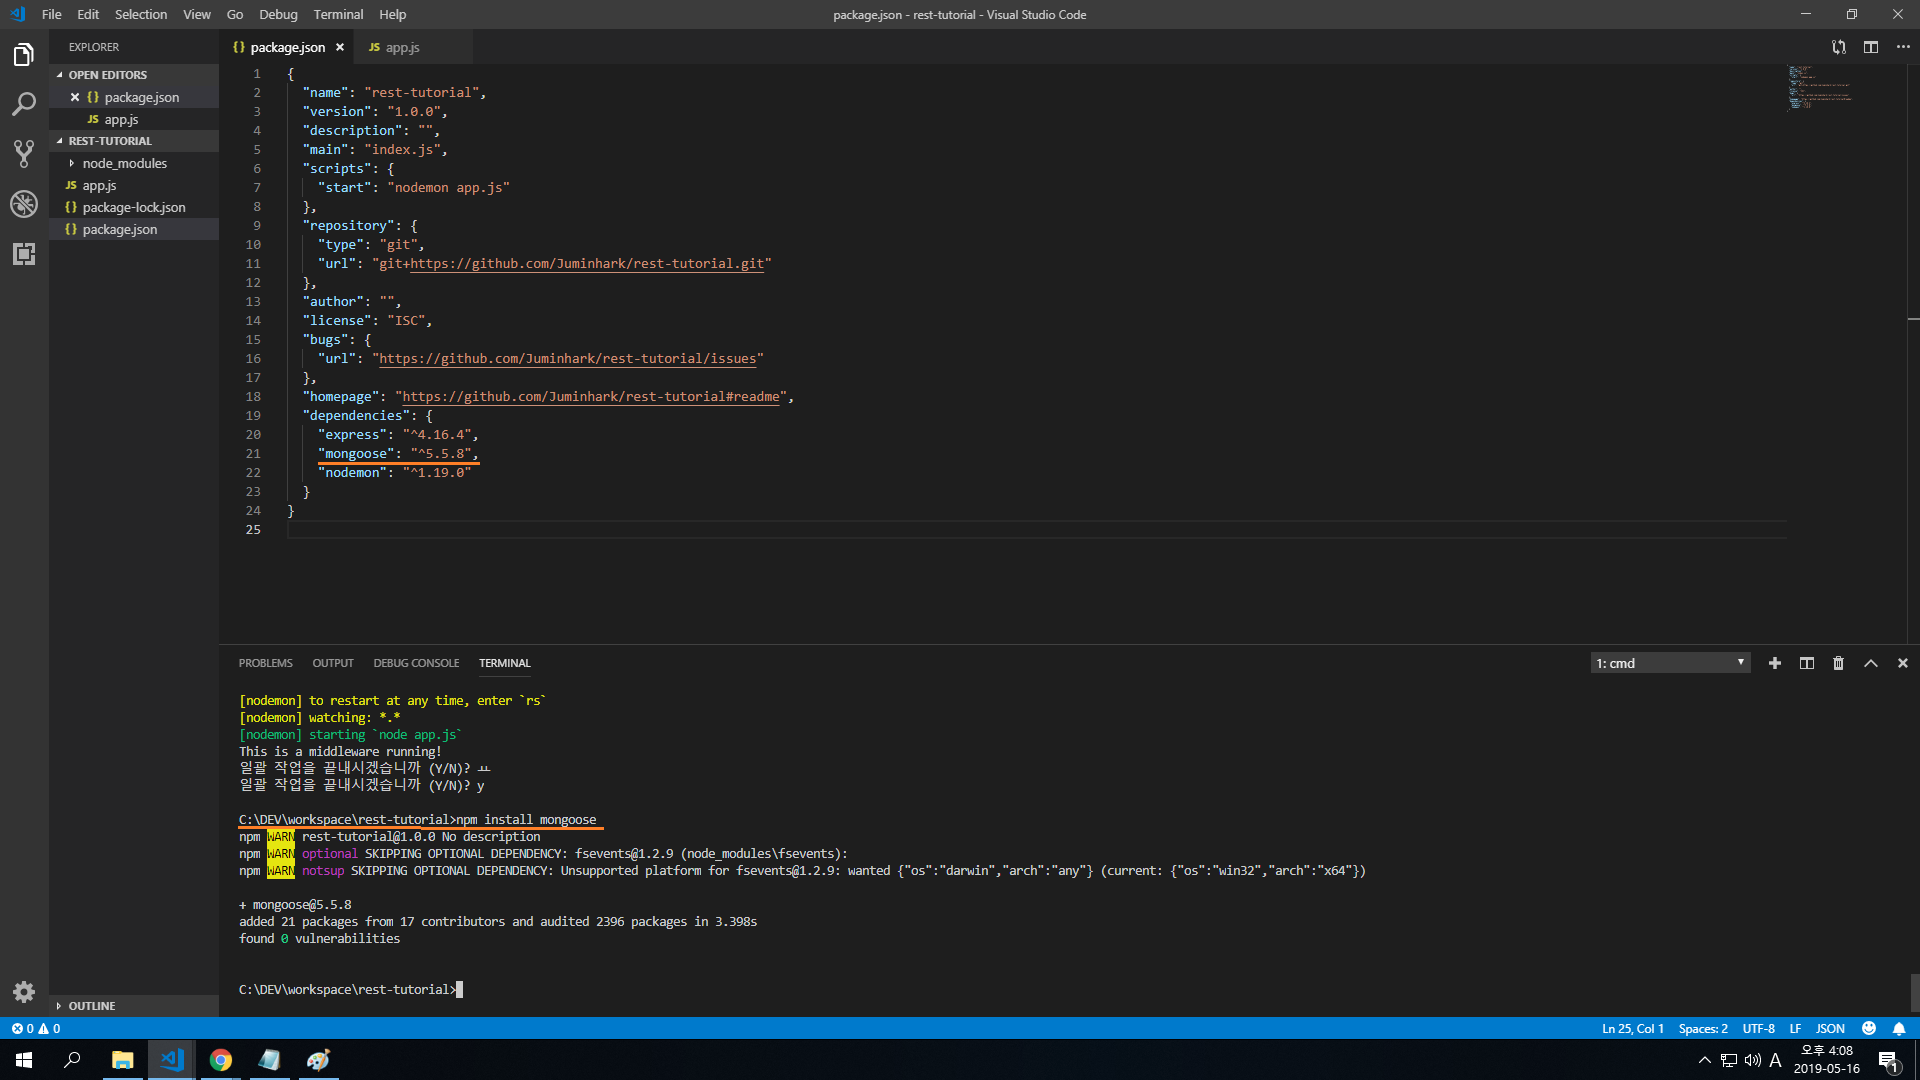1920x1080 pixels.
Task: Open the Explorer view in activity bar
Action: pos(24,55)
